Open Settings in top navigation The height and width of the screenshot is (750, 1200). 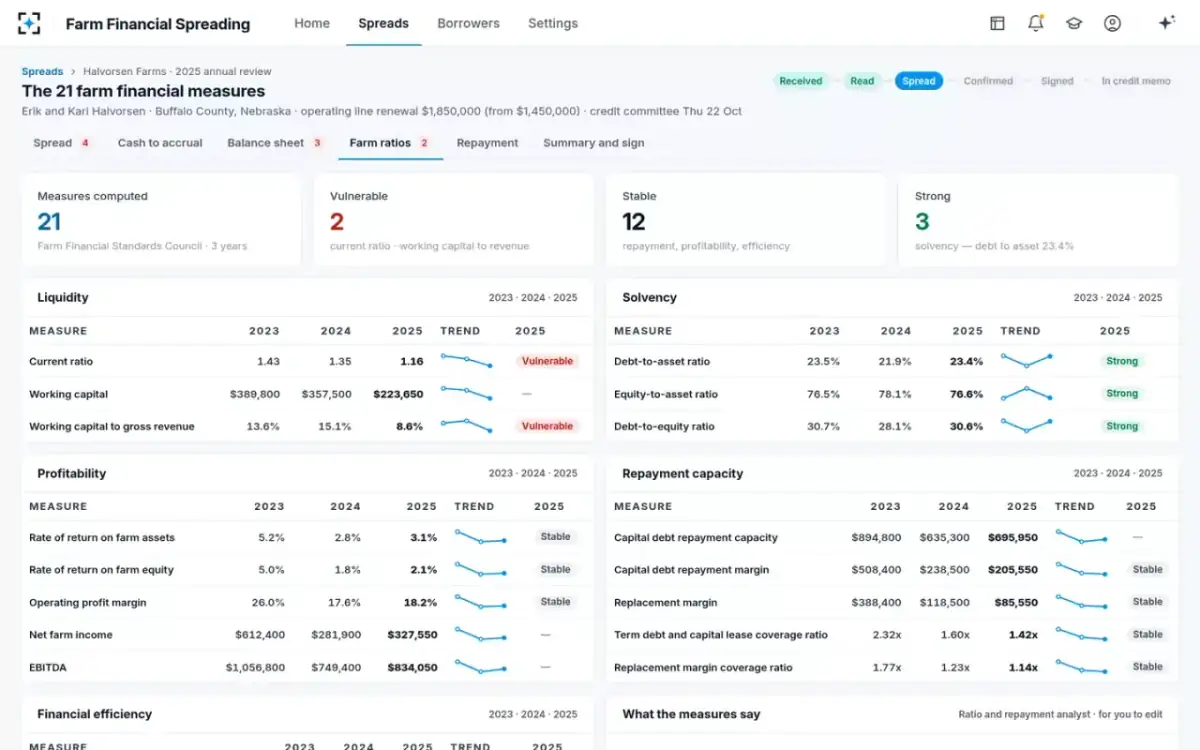[x=553, y=23]
